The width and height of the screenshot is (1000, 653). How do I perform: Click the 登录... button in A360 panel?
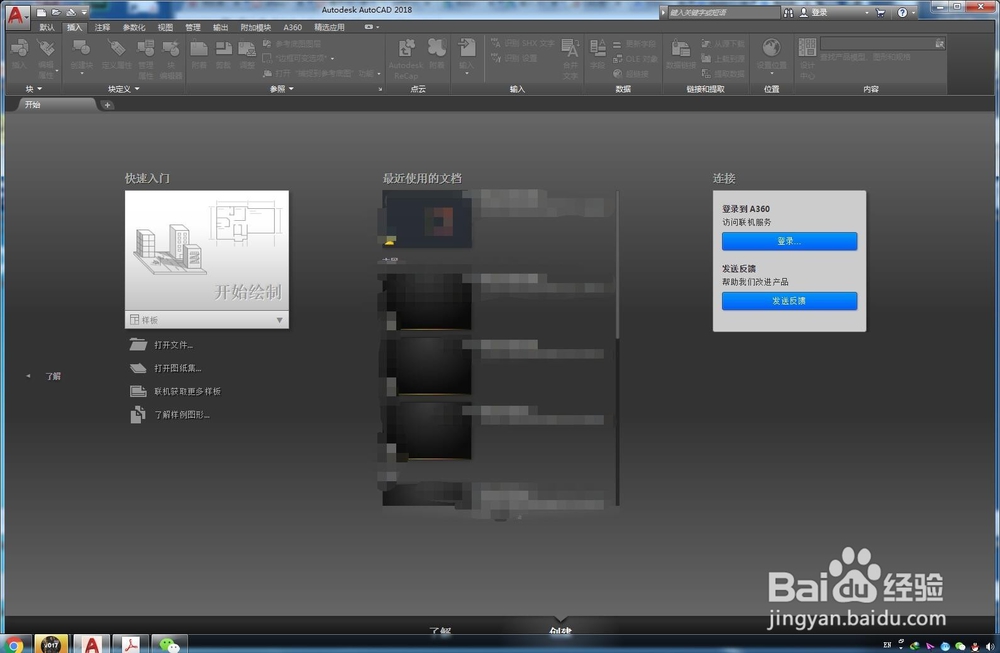[x=789, y=241]
